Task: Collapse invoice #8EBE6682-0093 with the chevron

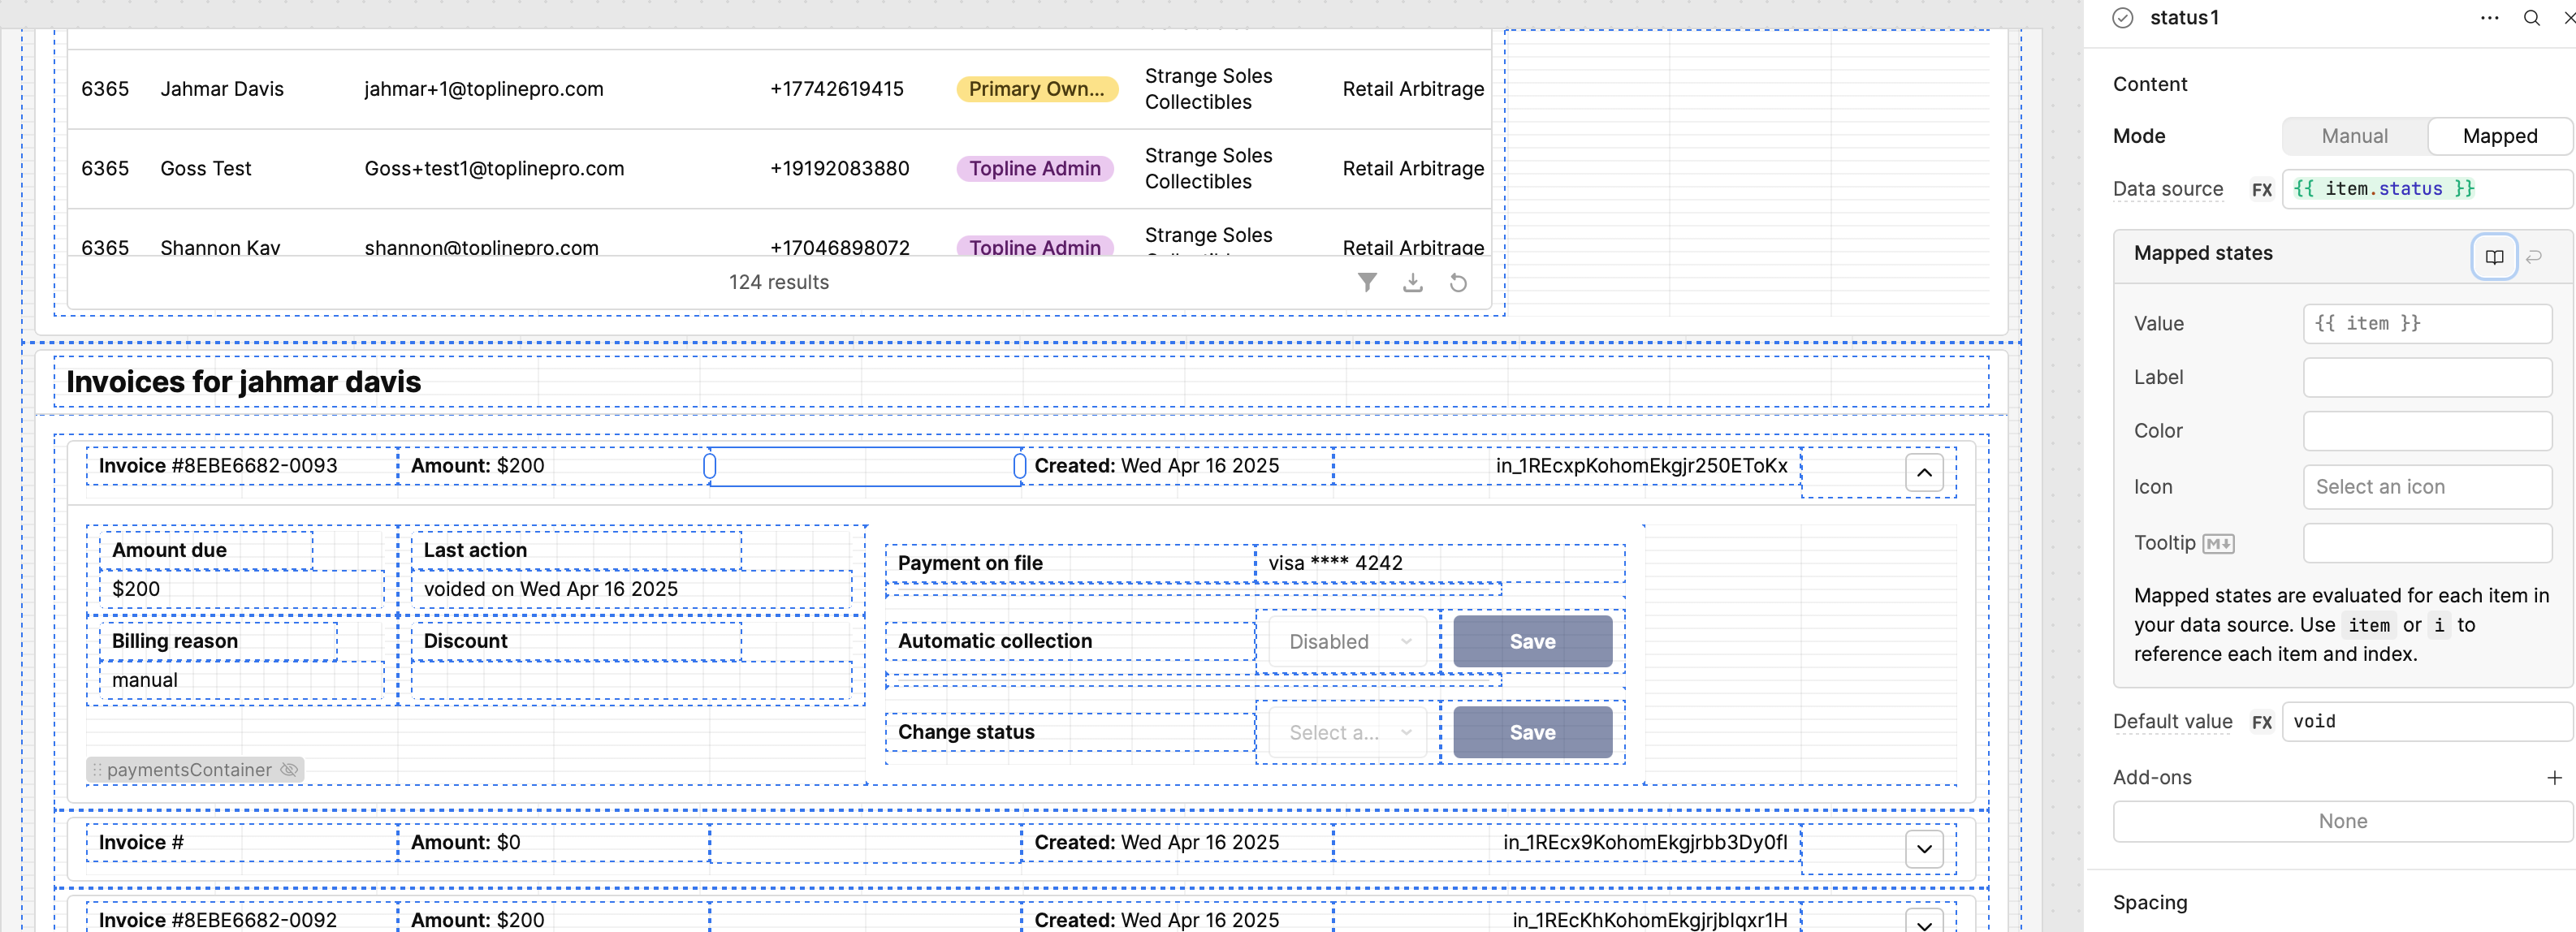Action: pyautogui.click(x=1924, y=473)
